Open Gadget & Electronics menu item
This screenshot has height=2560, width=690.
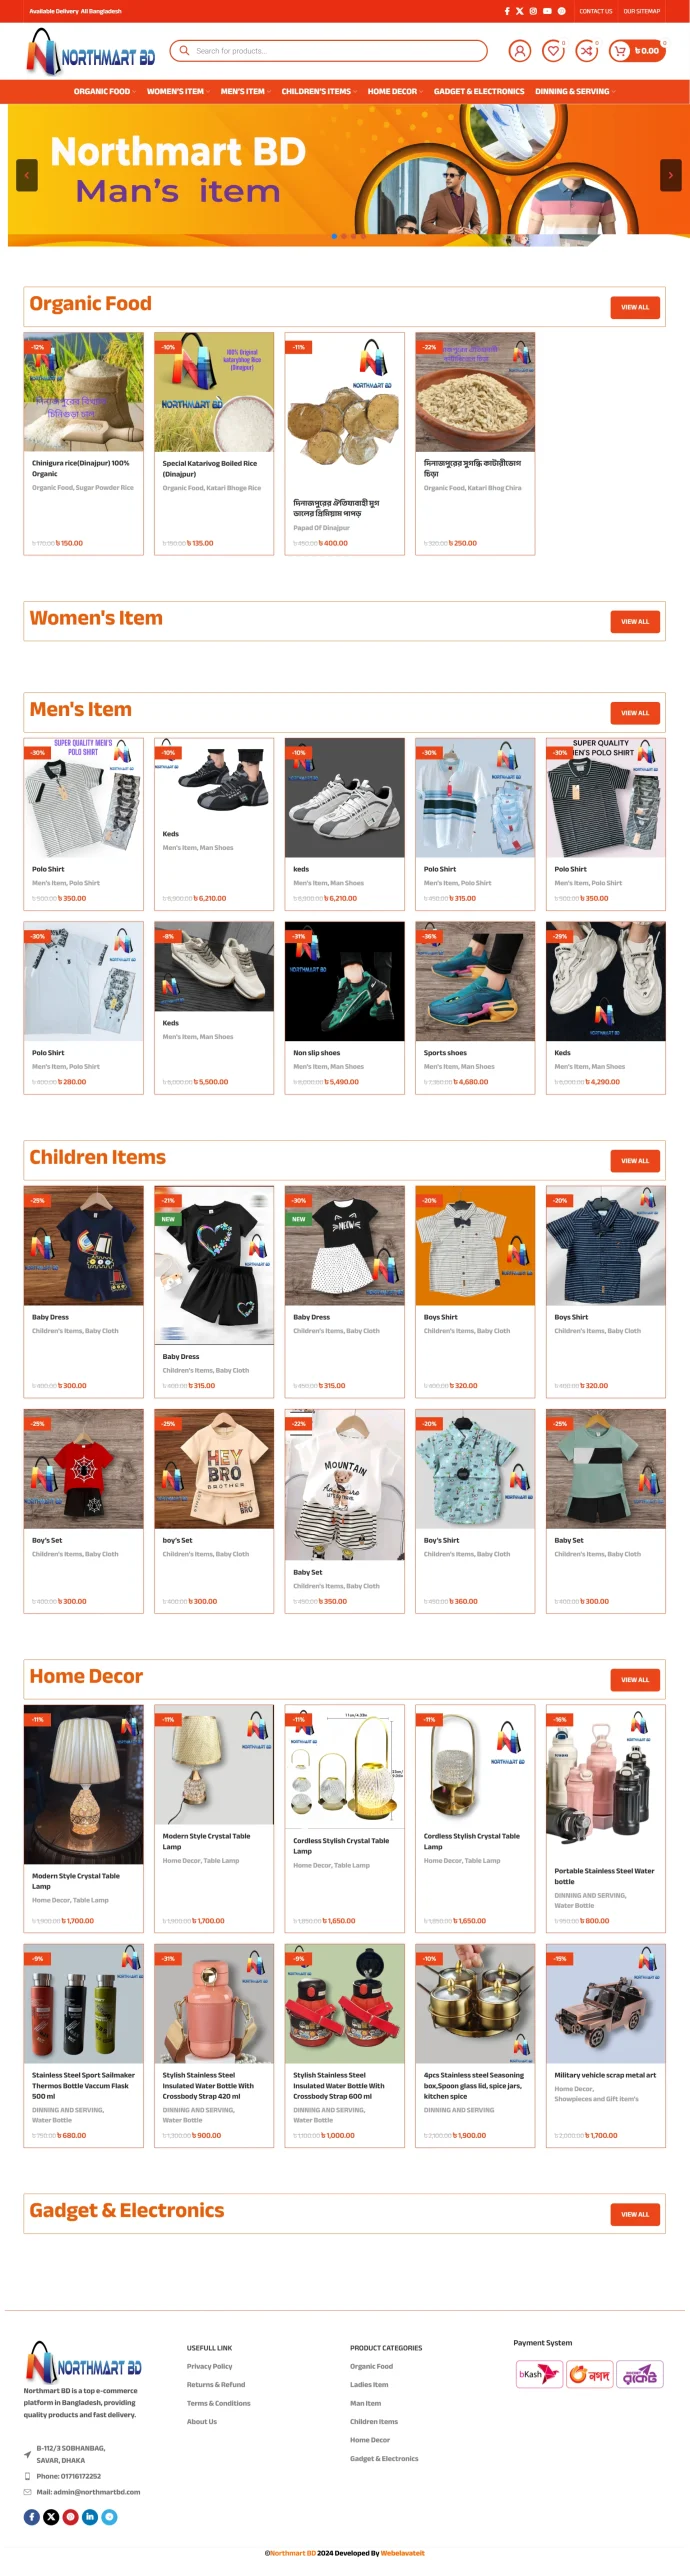point(479,91)
